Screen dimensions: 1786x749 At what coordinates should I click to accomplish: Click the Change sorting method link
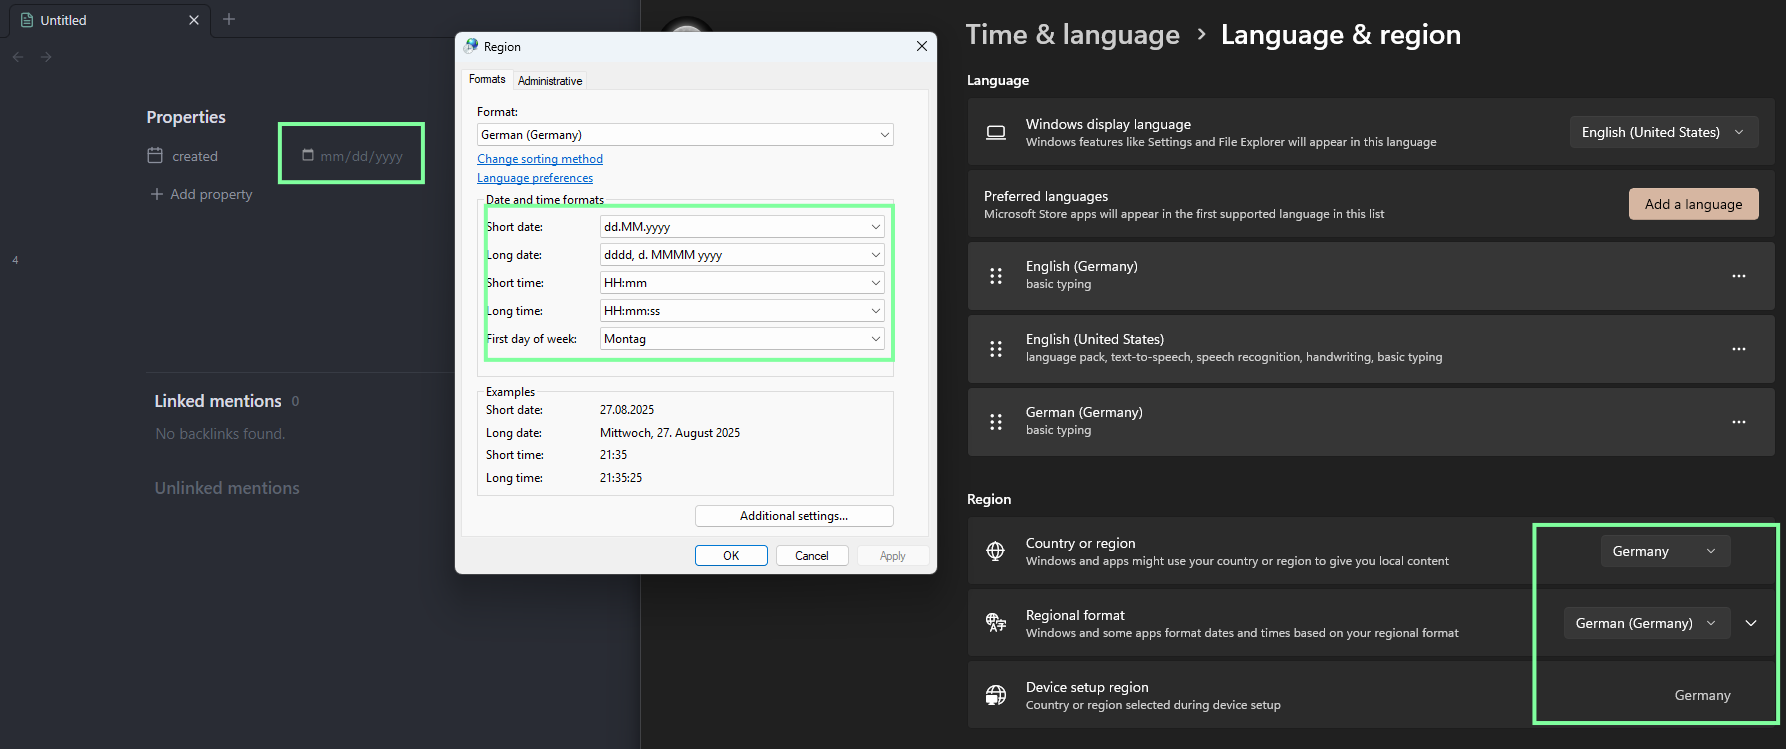coord(540,159)
